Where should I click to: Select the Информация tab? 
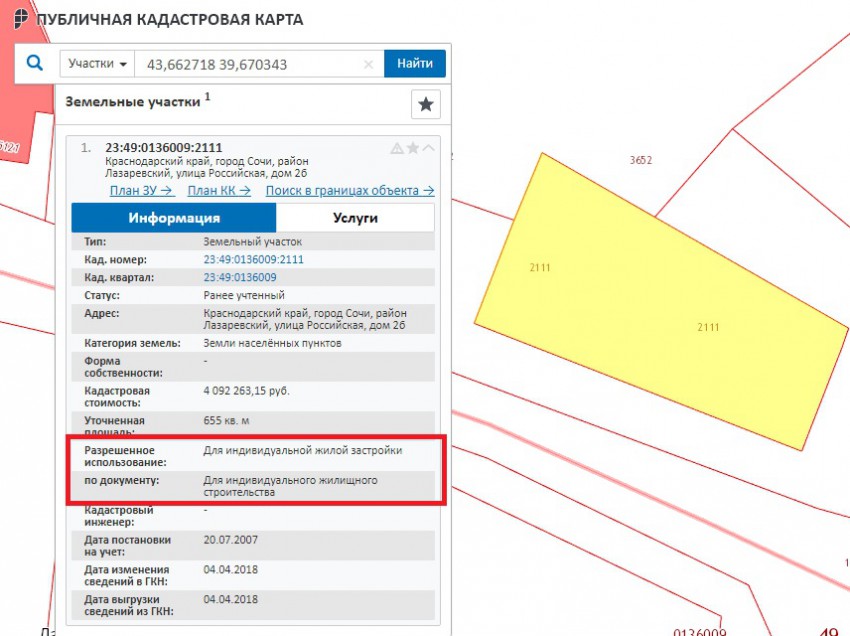tap(174, 218)
